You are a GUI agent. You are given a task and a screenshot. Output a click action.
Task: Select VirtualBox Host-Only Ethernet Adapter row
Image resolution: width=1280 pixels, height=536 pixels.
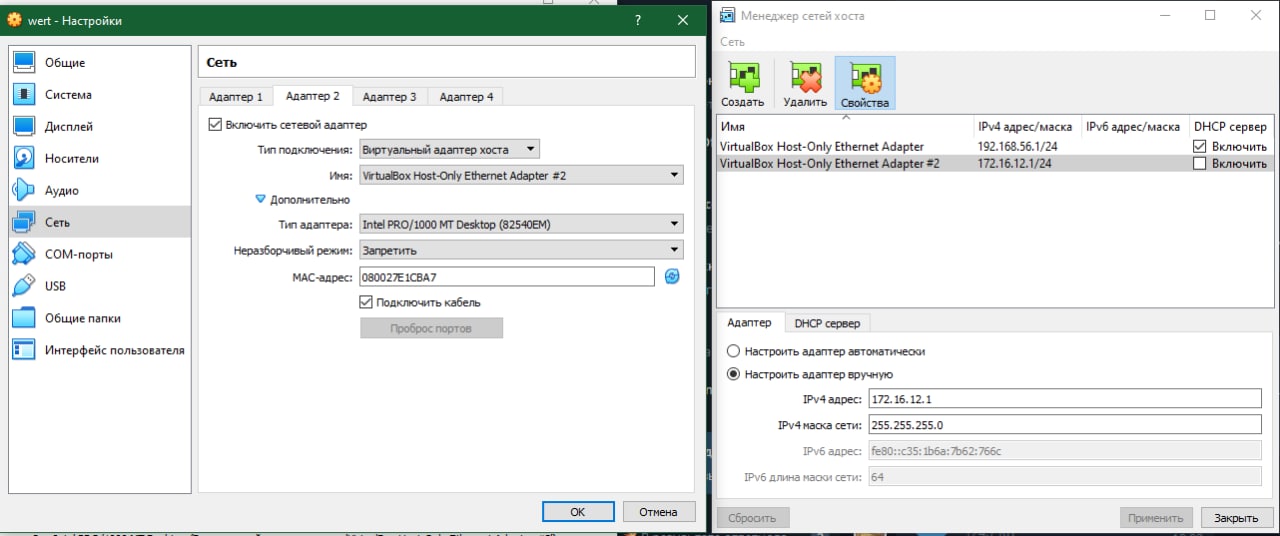pyautogui.click(x=995, y=146)
